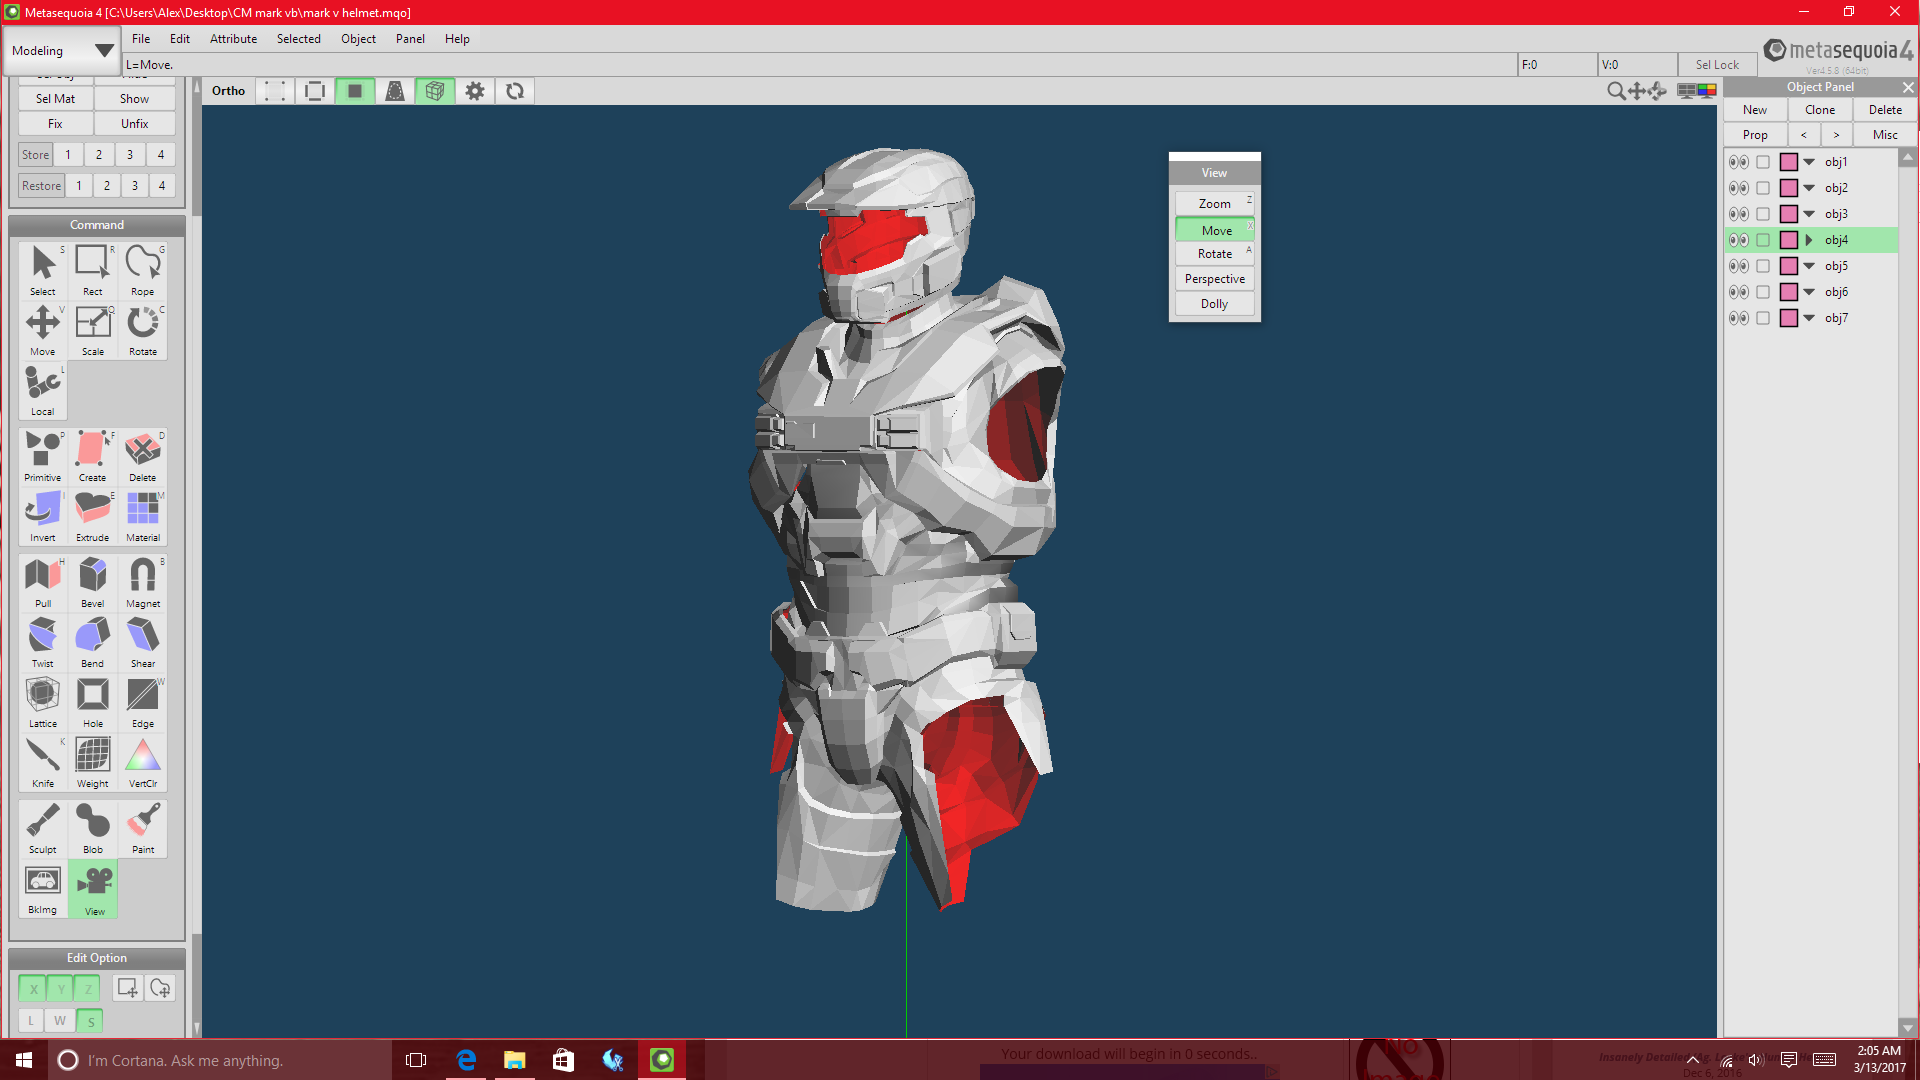Check the lock box for obj5
The height and width of the screenshot is (1080, 1920).
(x=1763, y=266)
